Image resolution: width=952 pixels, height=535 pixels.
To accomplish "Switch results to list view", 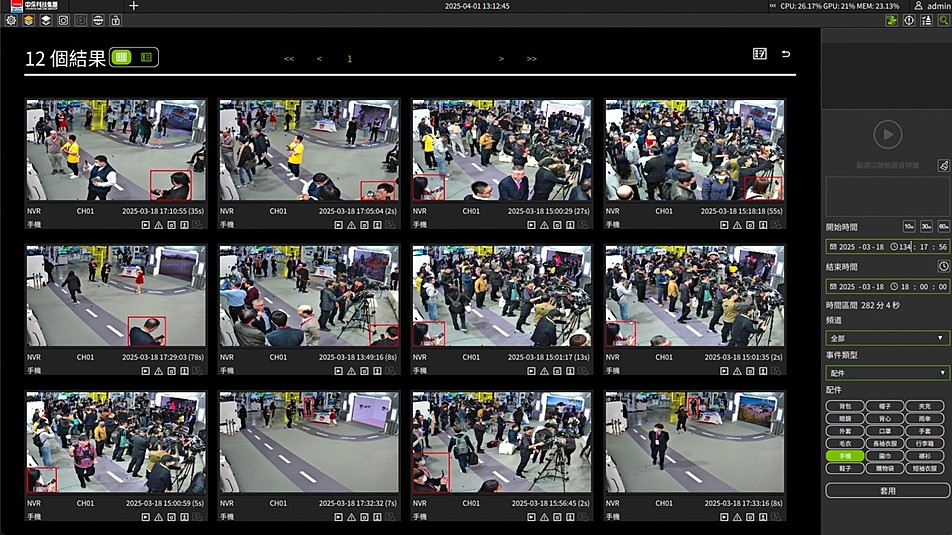I will (146, 58).
